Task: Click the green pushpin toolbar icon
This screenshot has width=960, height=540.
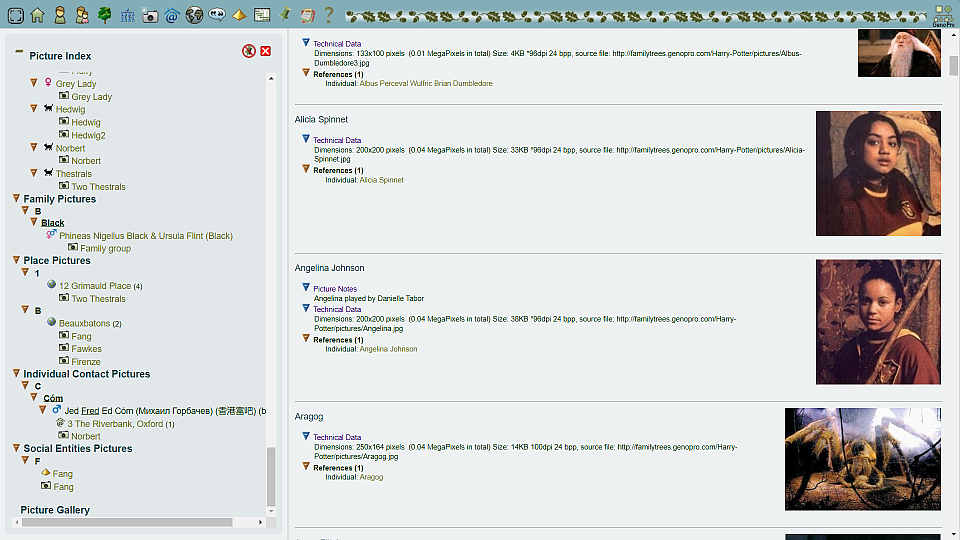Action: tap(285, 14)
